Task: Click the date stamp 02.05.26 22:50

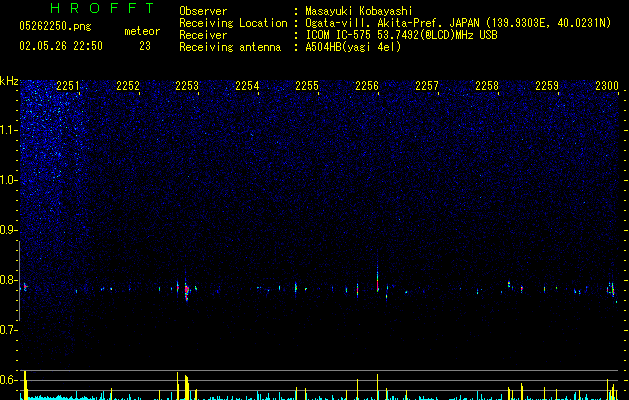Action: (x=61, y=46)
